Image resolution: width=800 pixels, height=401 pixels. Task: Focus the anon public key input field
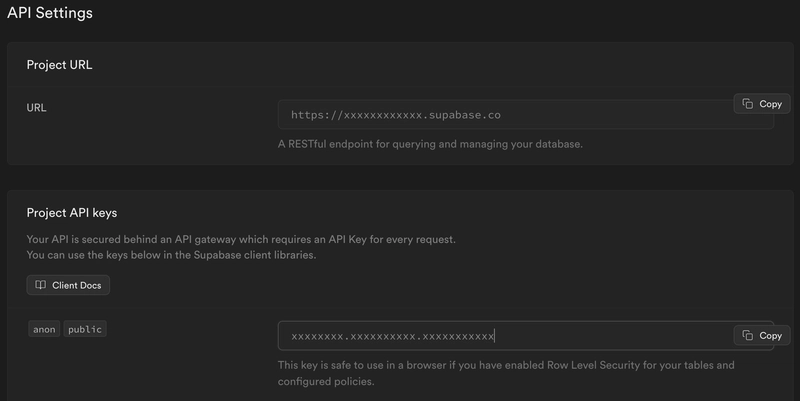526,336
